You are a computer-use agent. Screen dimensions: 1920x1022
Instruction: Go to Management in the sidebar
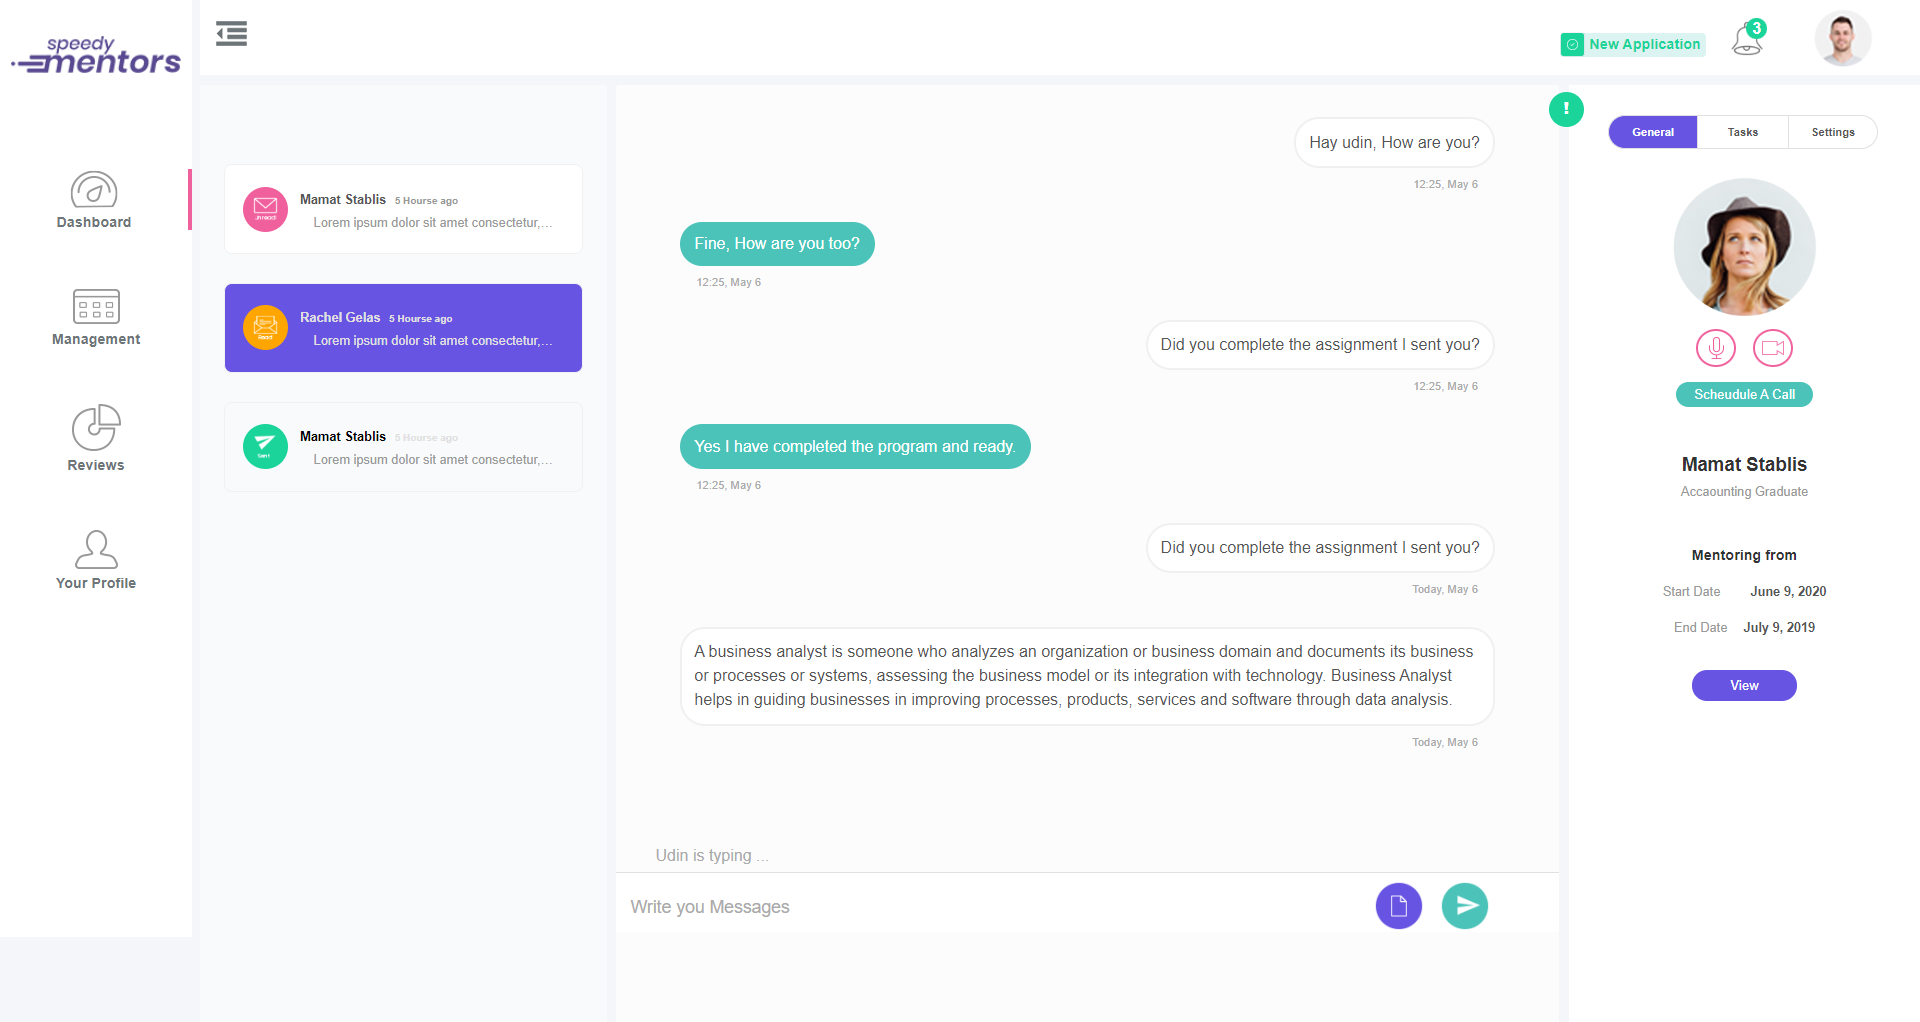point(96,317)
